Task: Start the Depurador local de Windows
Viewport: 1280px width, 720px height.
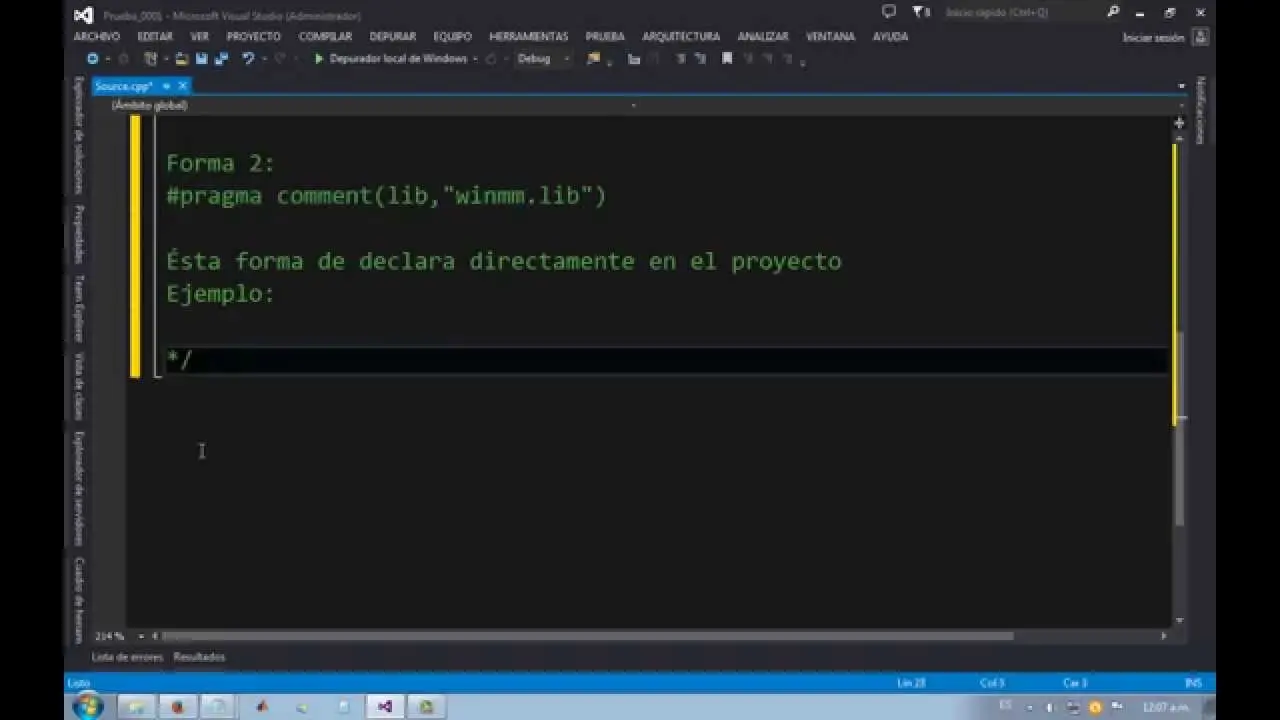Action: click(390, 59)
